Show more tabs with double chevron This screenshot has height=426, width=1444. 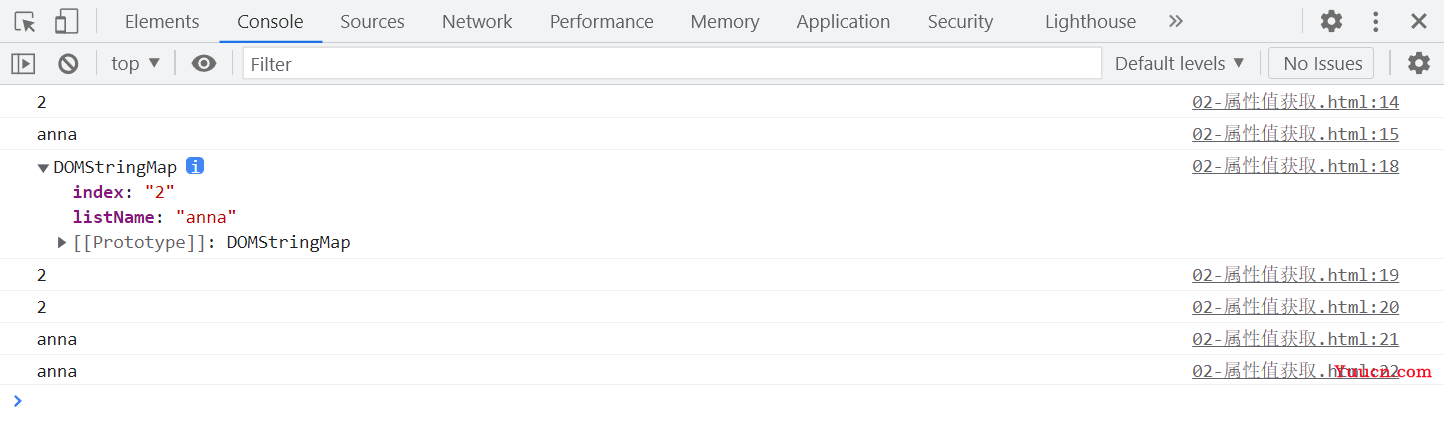tap(1176, 21)
